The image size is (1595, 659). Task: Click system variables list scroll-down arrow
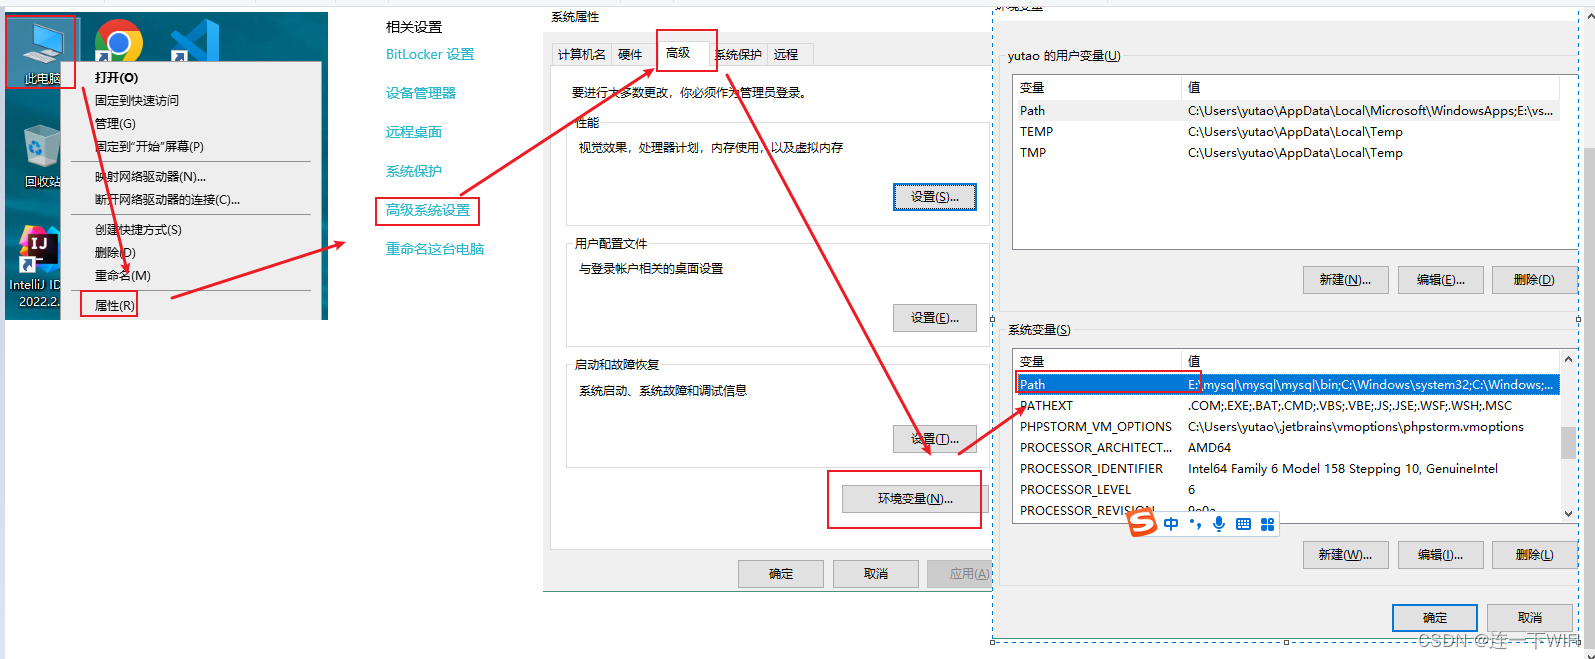(x=1568, y=513)
